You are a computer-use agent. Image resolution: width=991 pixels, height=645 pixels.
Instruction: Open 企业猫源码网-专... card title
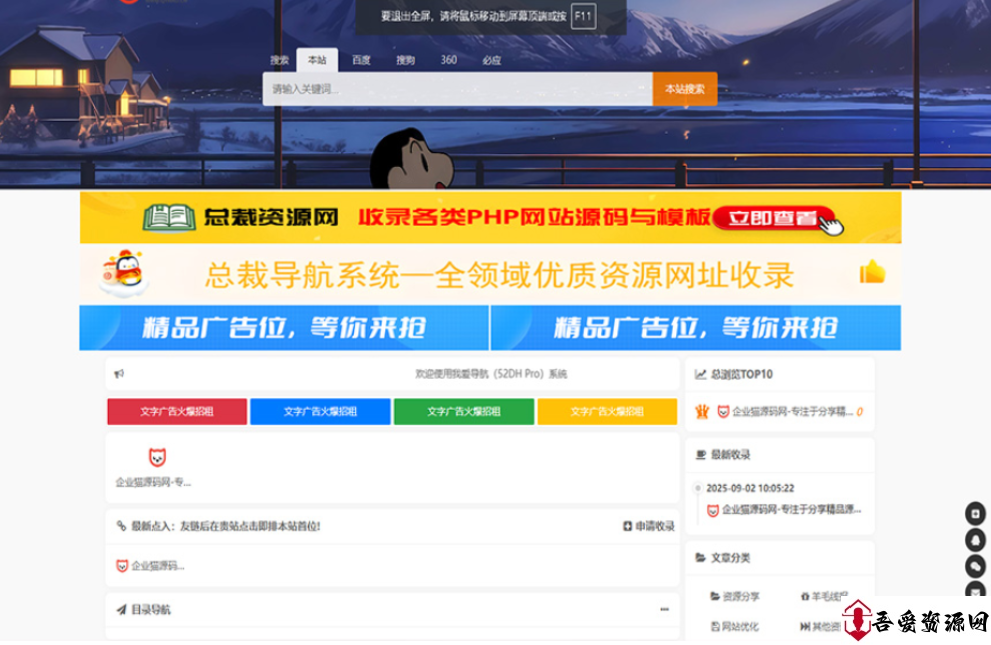click(153, 483)
